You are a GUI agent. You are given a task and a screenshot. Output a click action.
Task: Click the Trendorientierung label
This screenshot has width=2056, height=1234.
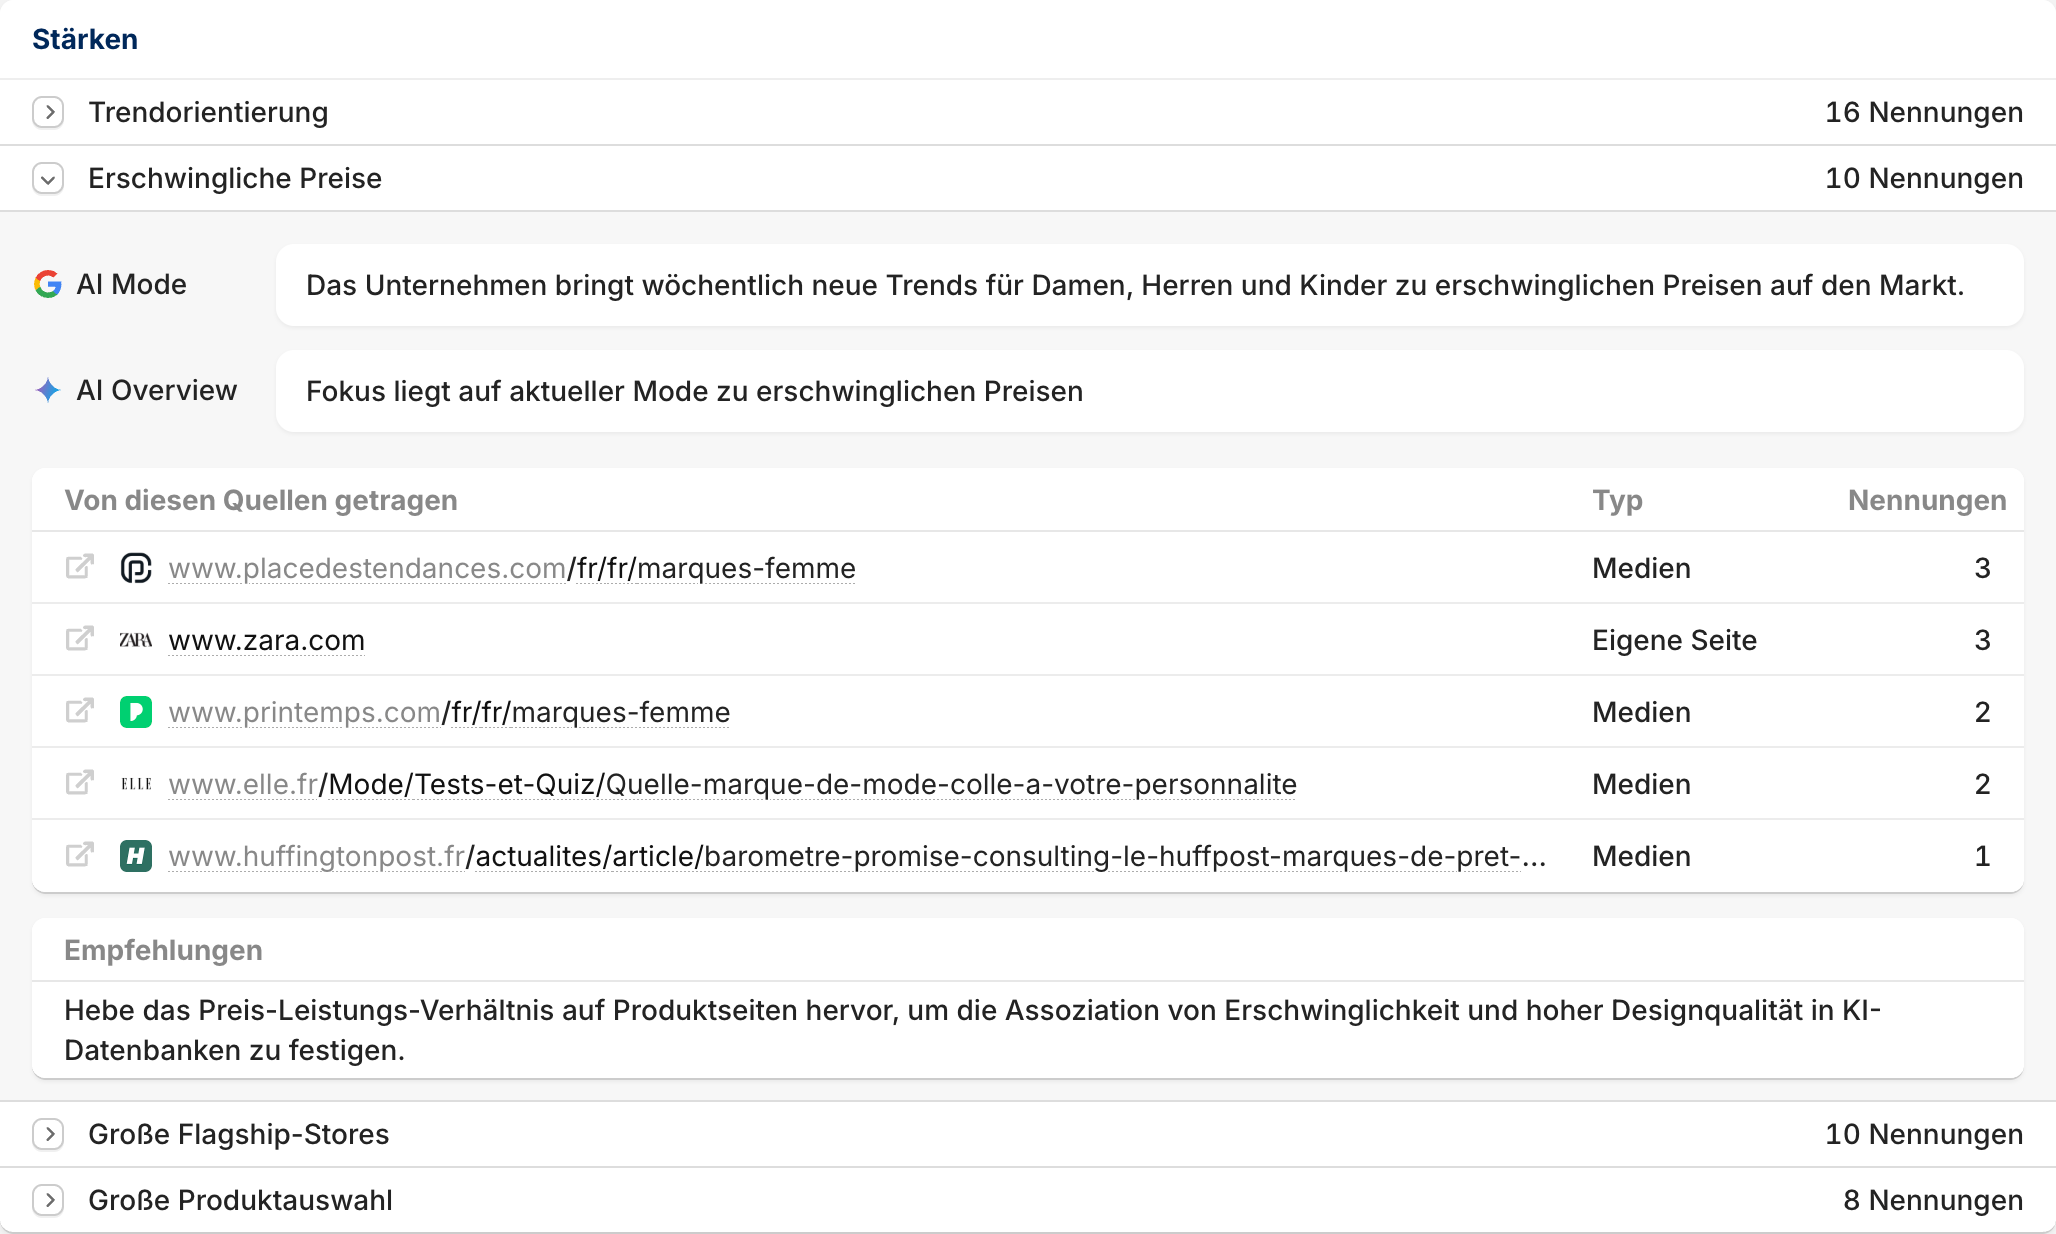[x=208, y=112]
